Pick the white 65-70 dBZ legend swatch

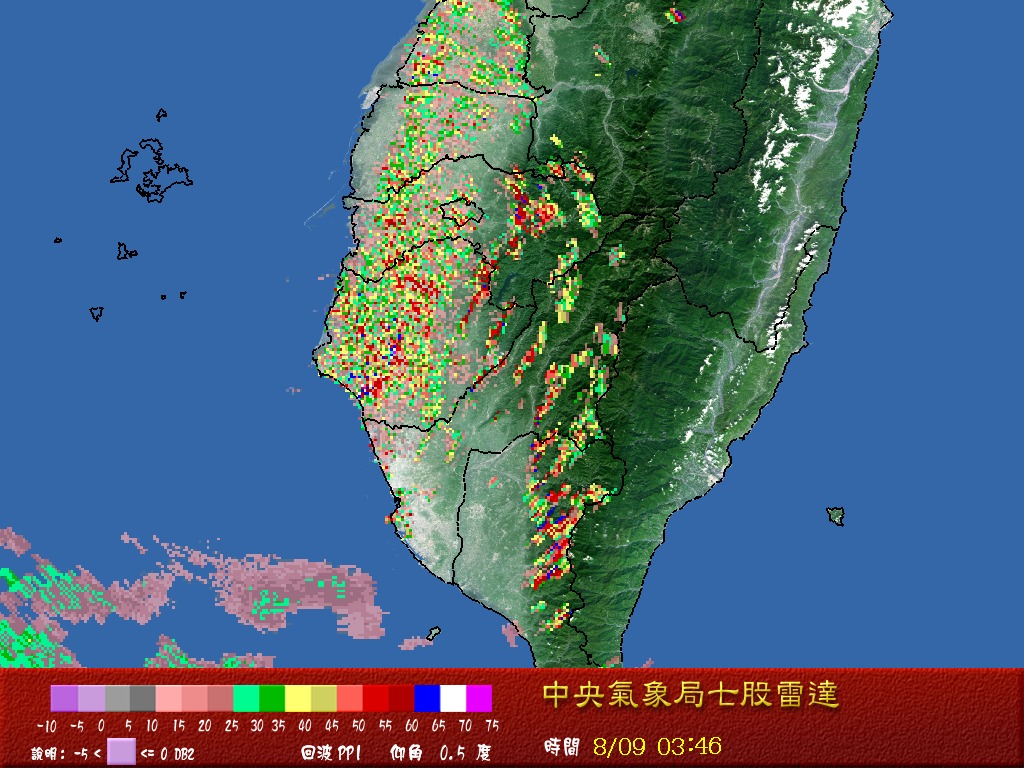tap(453, 698)
